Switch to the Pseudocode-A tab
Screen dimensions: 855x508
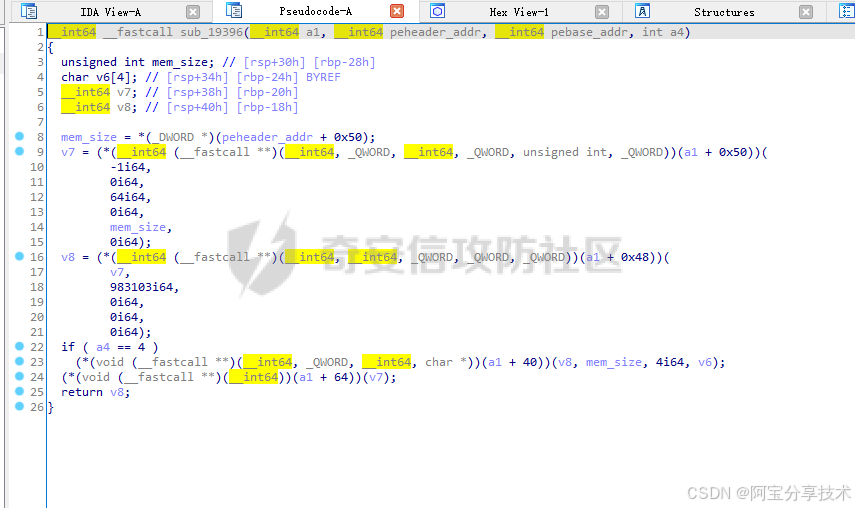tap(315, 11)
